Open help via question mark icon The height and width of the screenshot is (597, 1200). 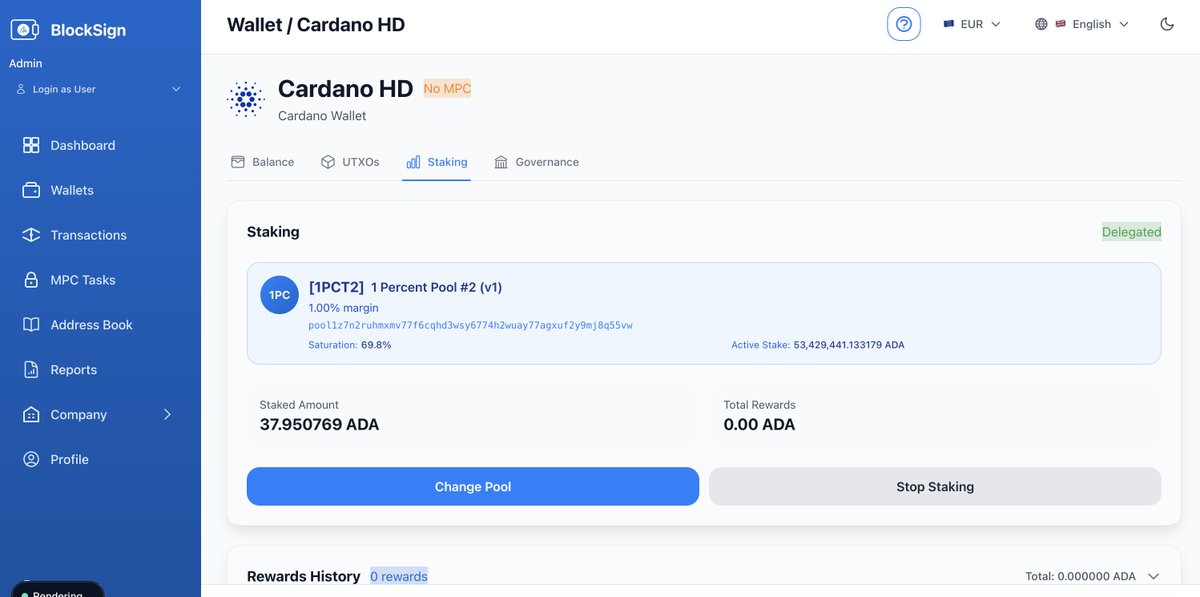904,24
